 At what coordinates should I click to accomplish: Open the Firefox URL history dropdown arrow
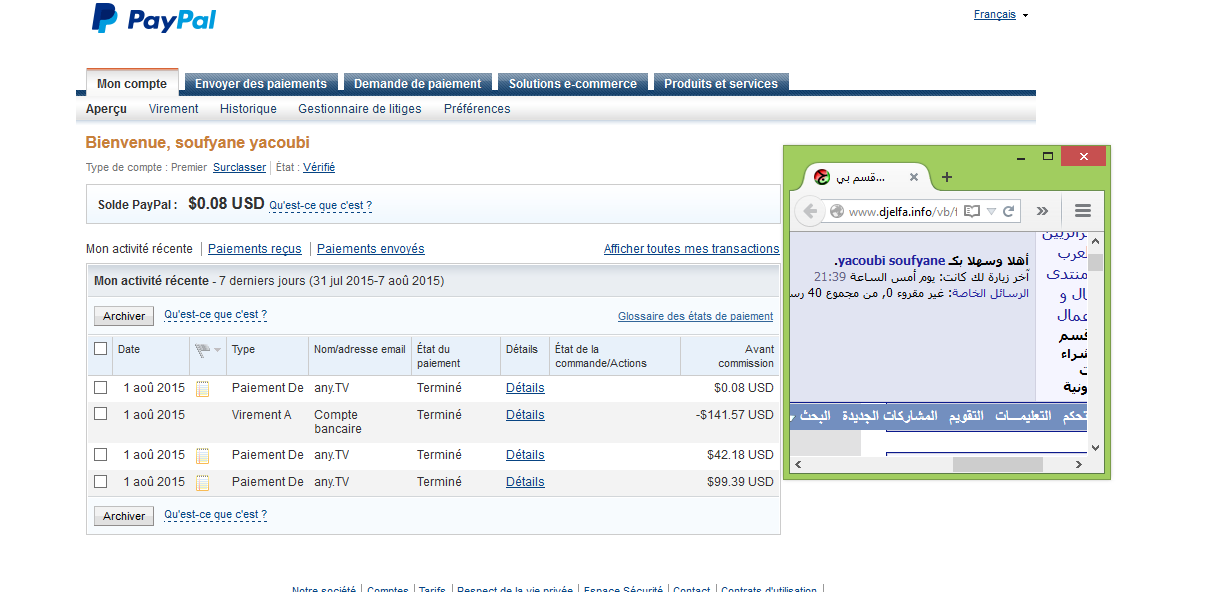(991, 211)
